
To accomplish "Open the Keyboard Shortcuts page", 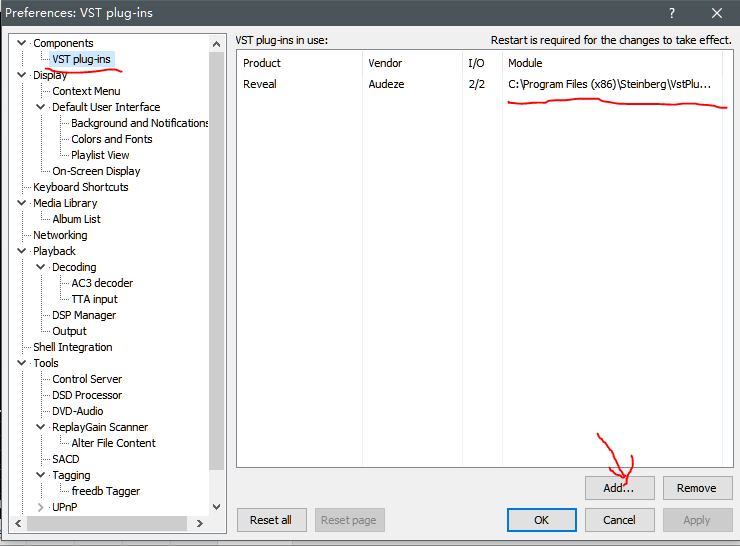I will [x=80, y=187].
